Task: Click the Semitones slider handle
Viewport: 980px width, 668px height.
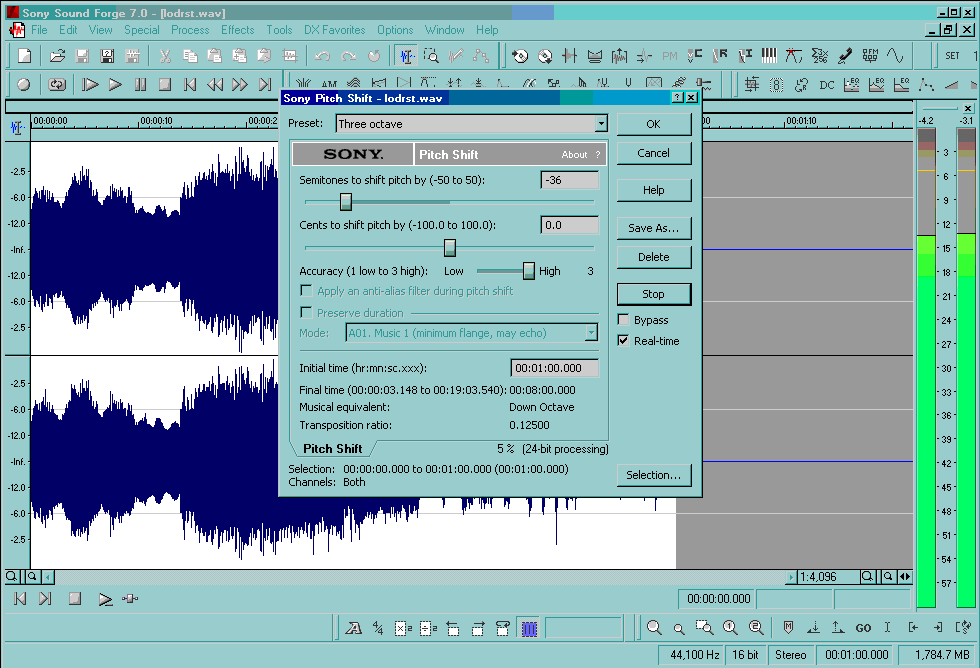Action: (346, 201)
